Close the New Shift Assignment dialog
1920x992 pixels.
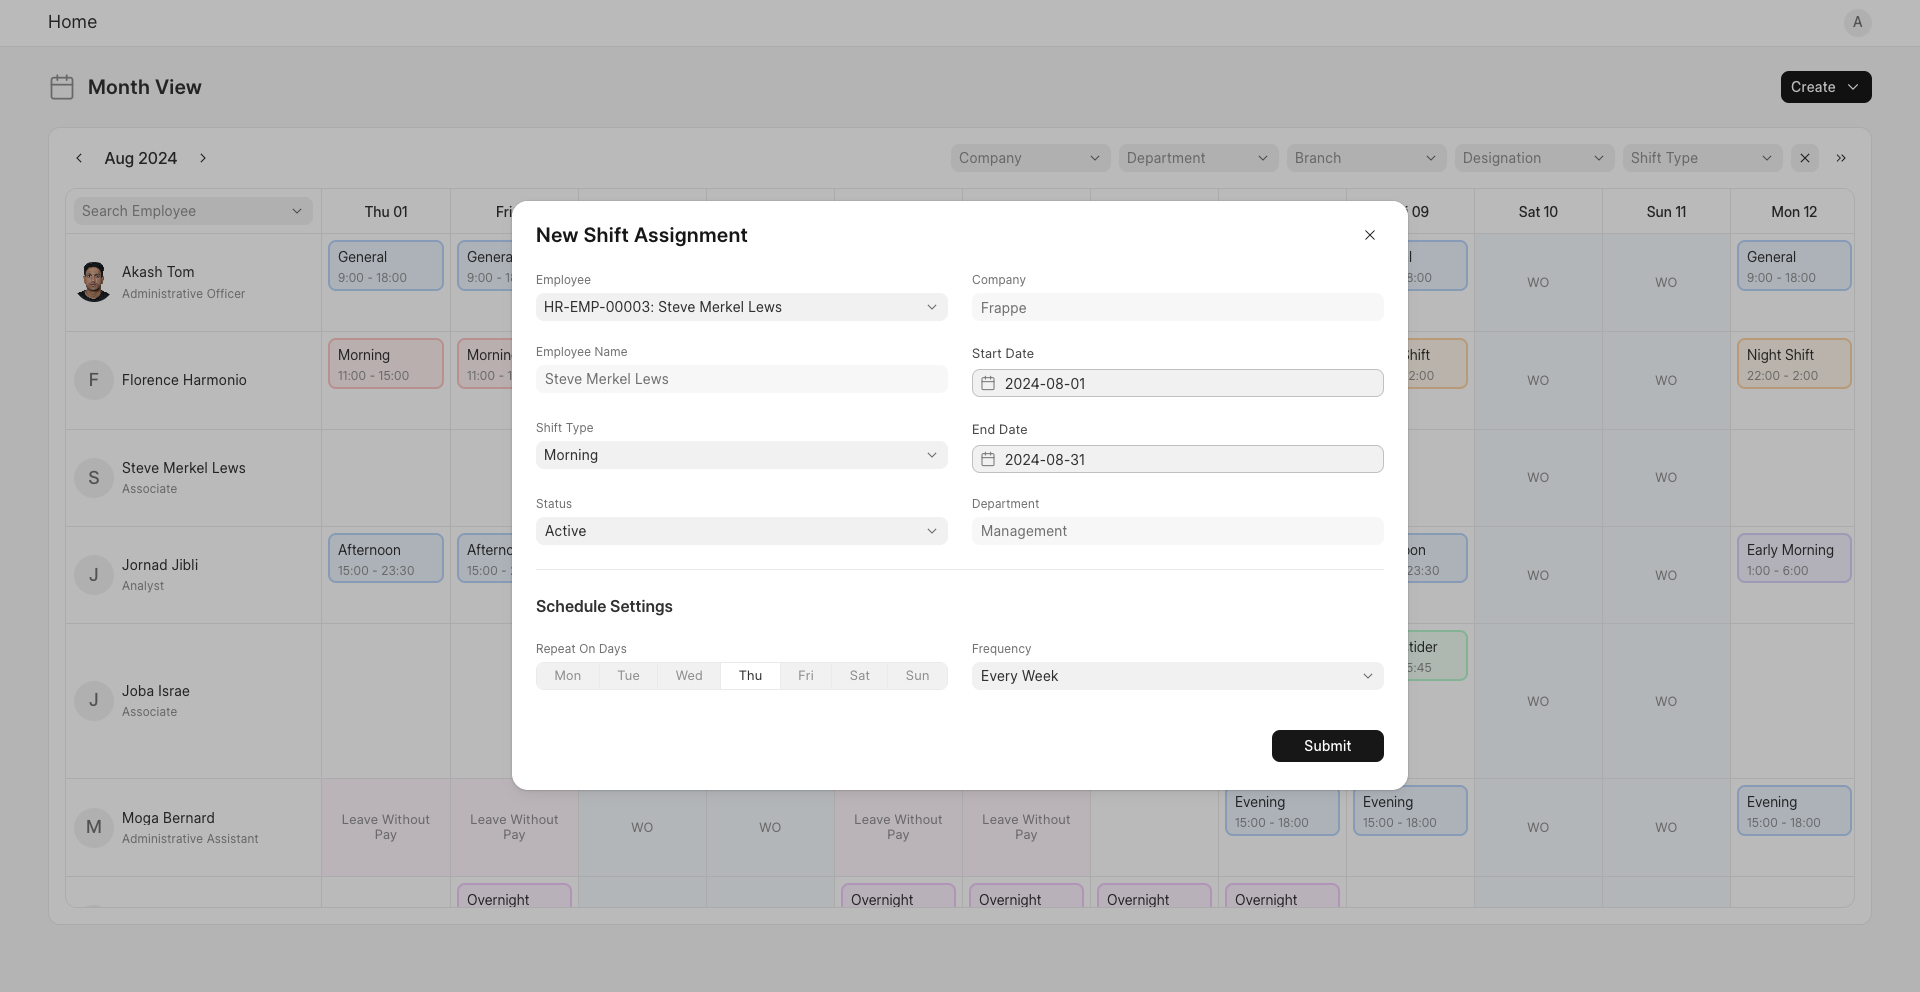pos(1370,235)
